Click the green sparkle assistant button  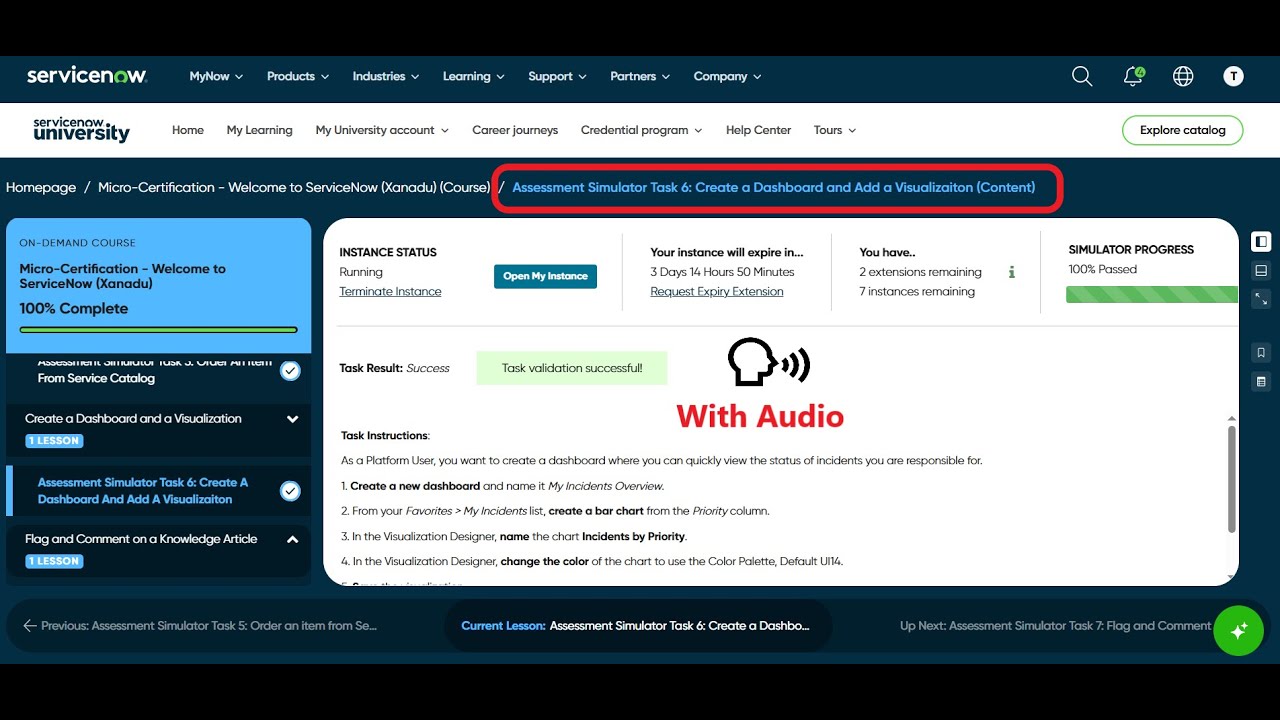1238,631
